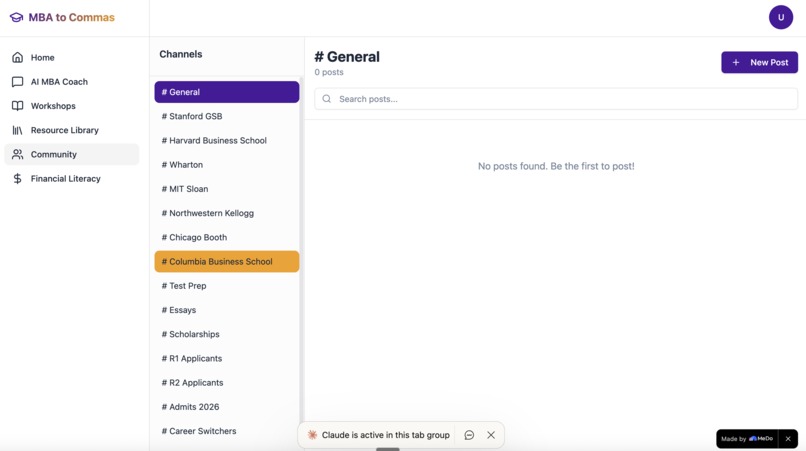Select Community in sidebar
The image size is (806, 451).
click(x=71, y=154)
